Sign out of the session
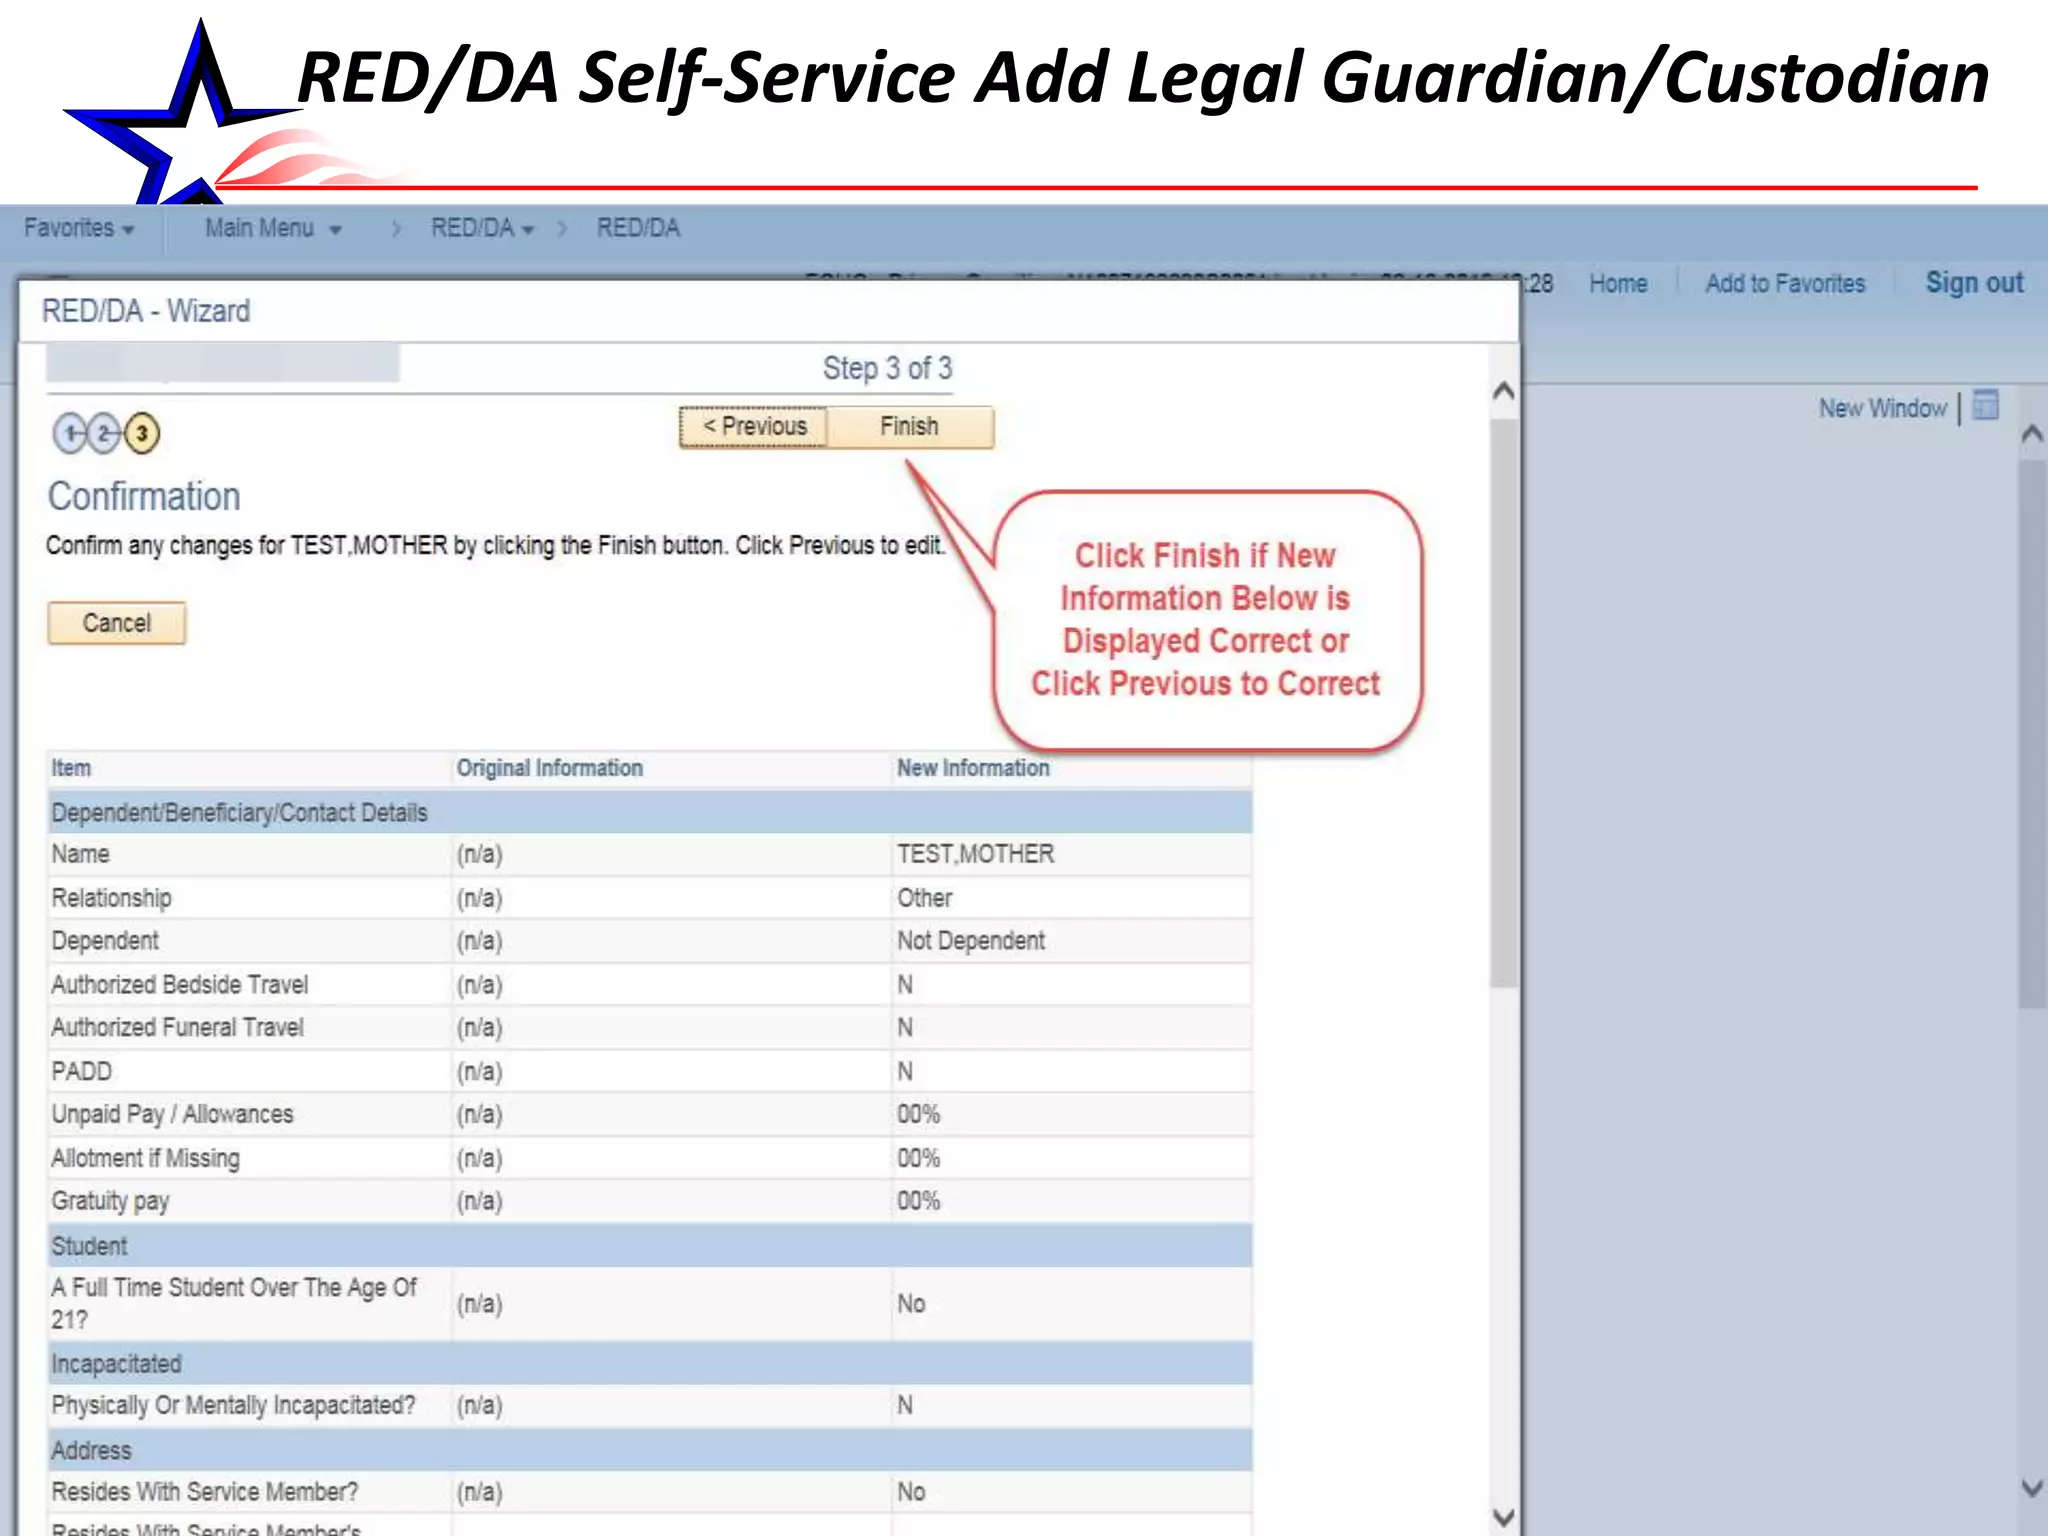2048x1536 pixels. tap(1974, 283)
